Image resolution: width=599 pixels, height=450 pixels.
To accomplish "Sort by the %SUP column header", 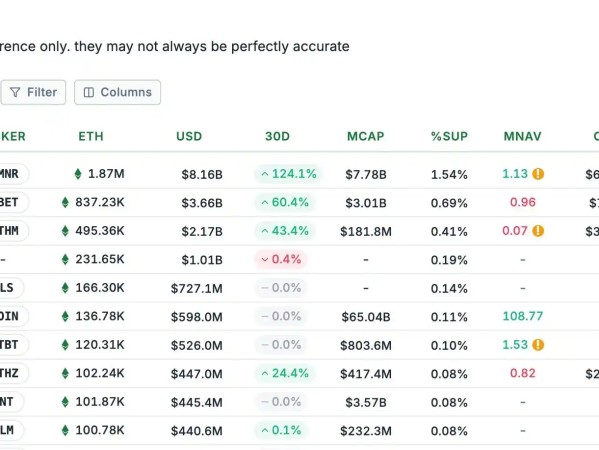I will pyautogui.click(x=449, y=136).
